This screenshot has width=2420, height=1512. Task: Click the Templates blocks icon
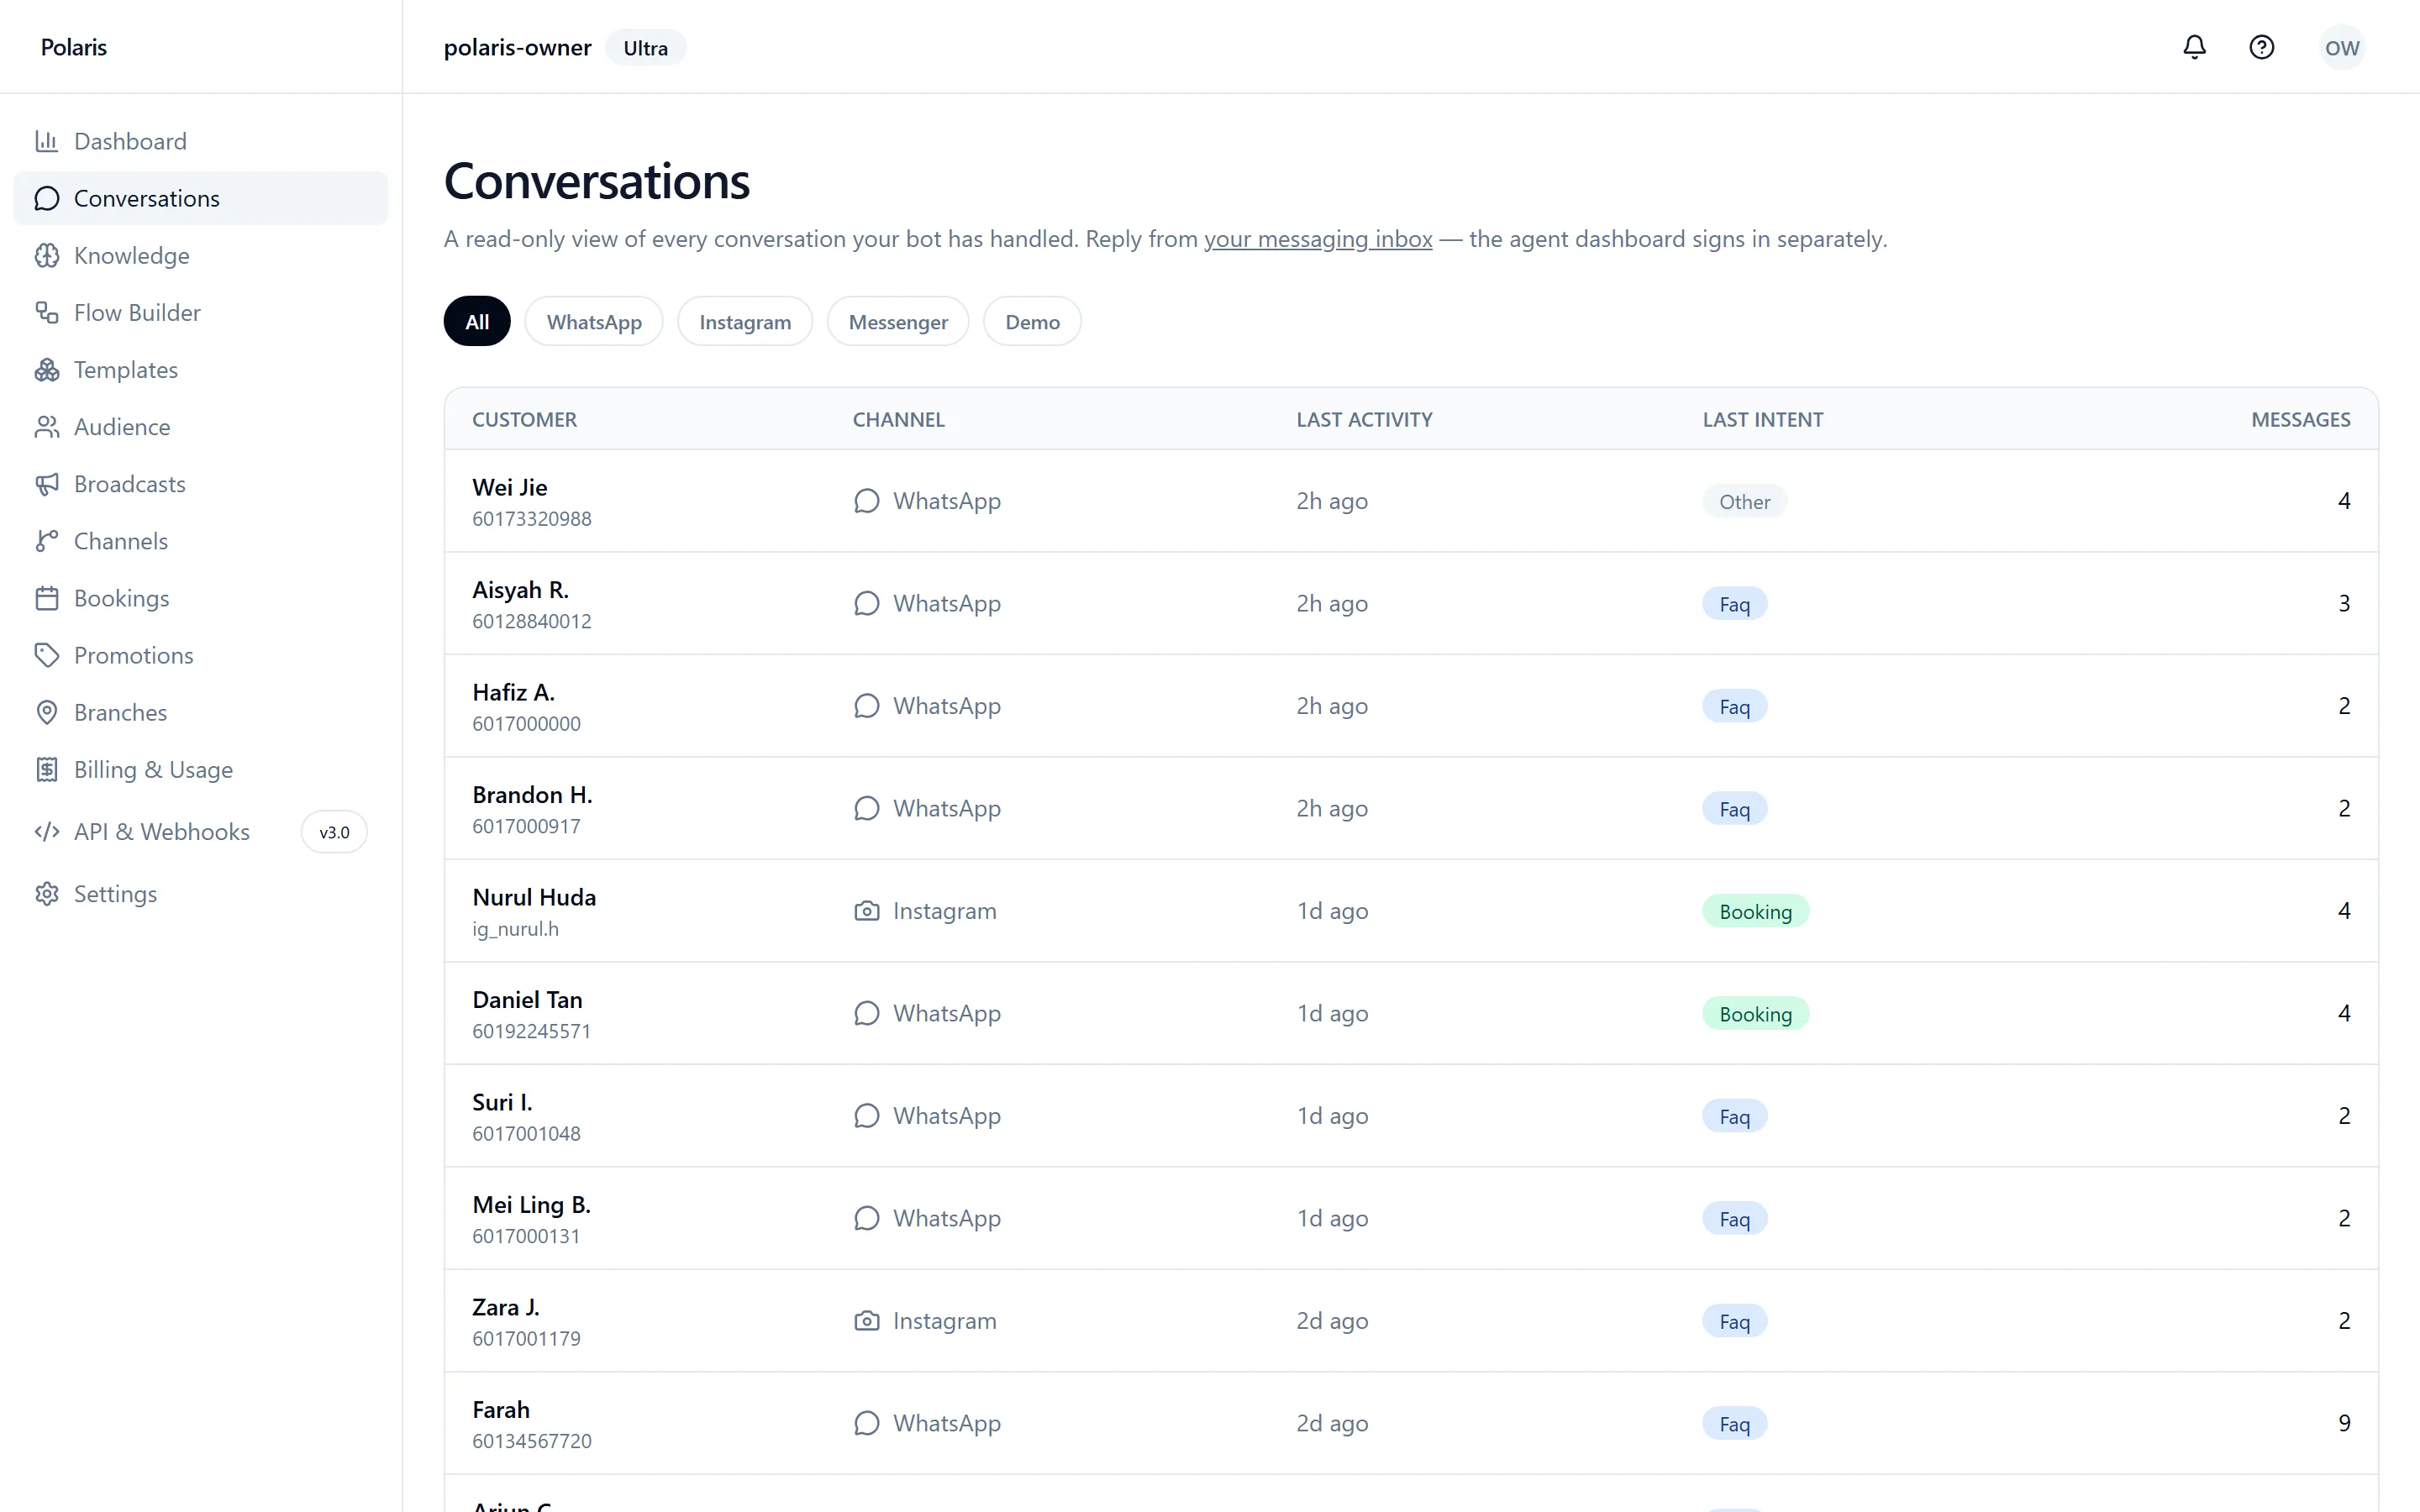coord(46,369)
